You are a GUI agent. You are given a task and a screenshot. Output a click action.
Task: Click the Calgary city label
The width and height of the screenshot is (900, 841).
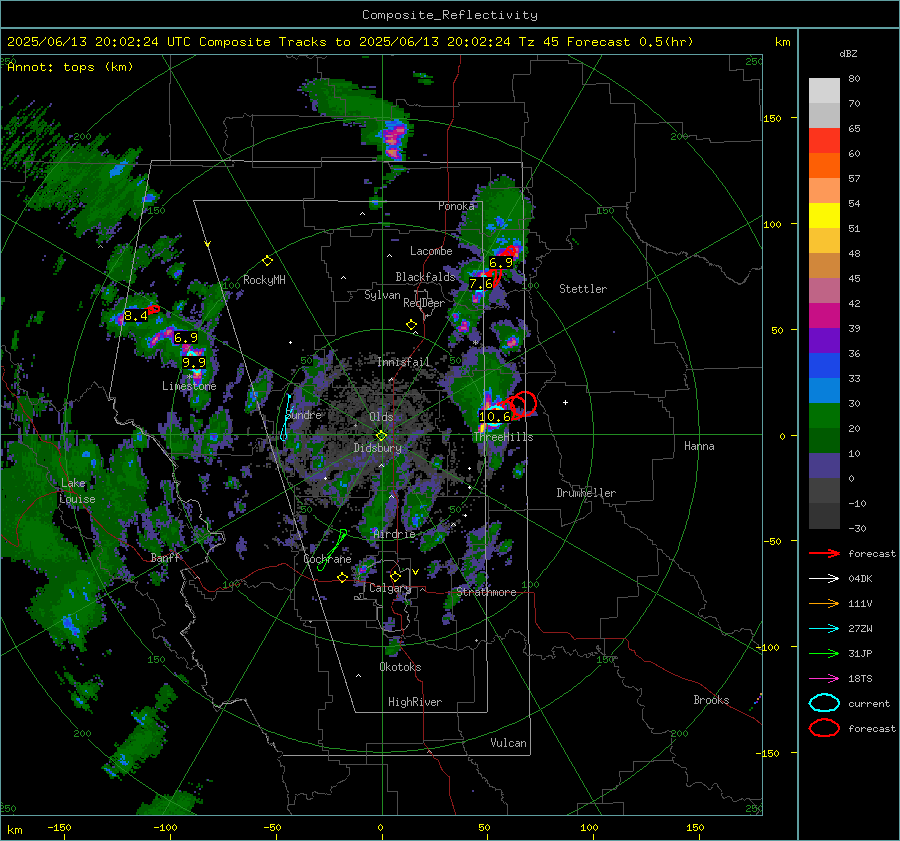tap(390, 588)
